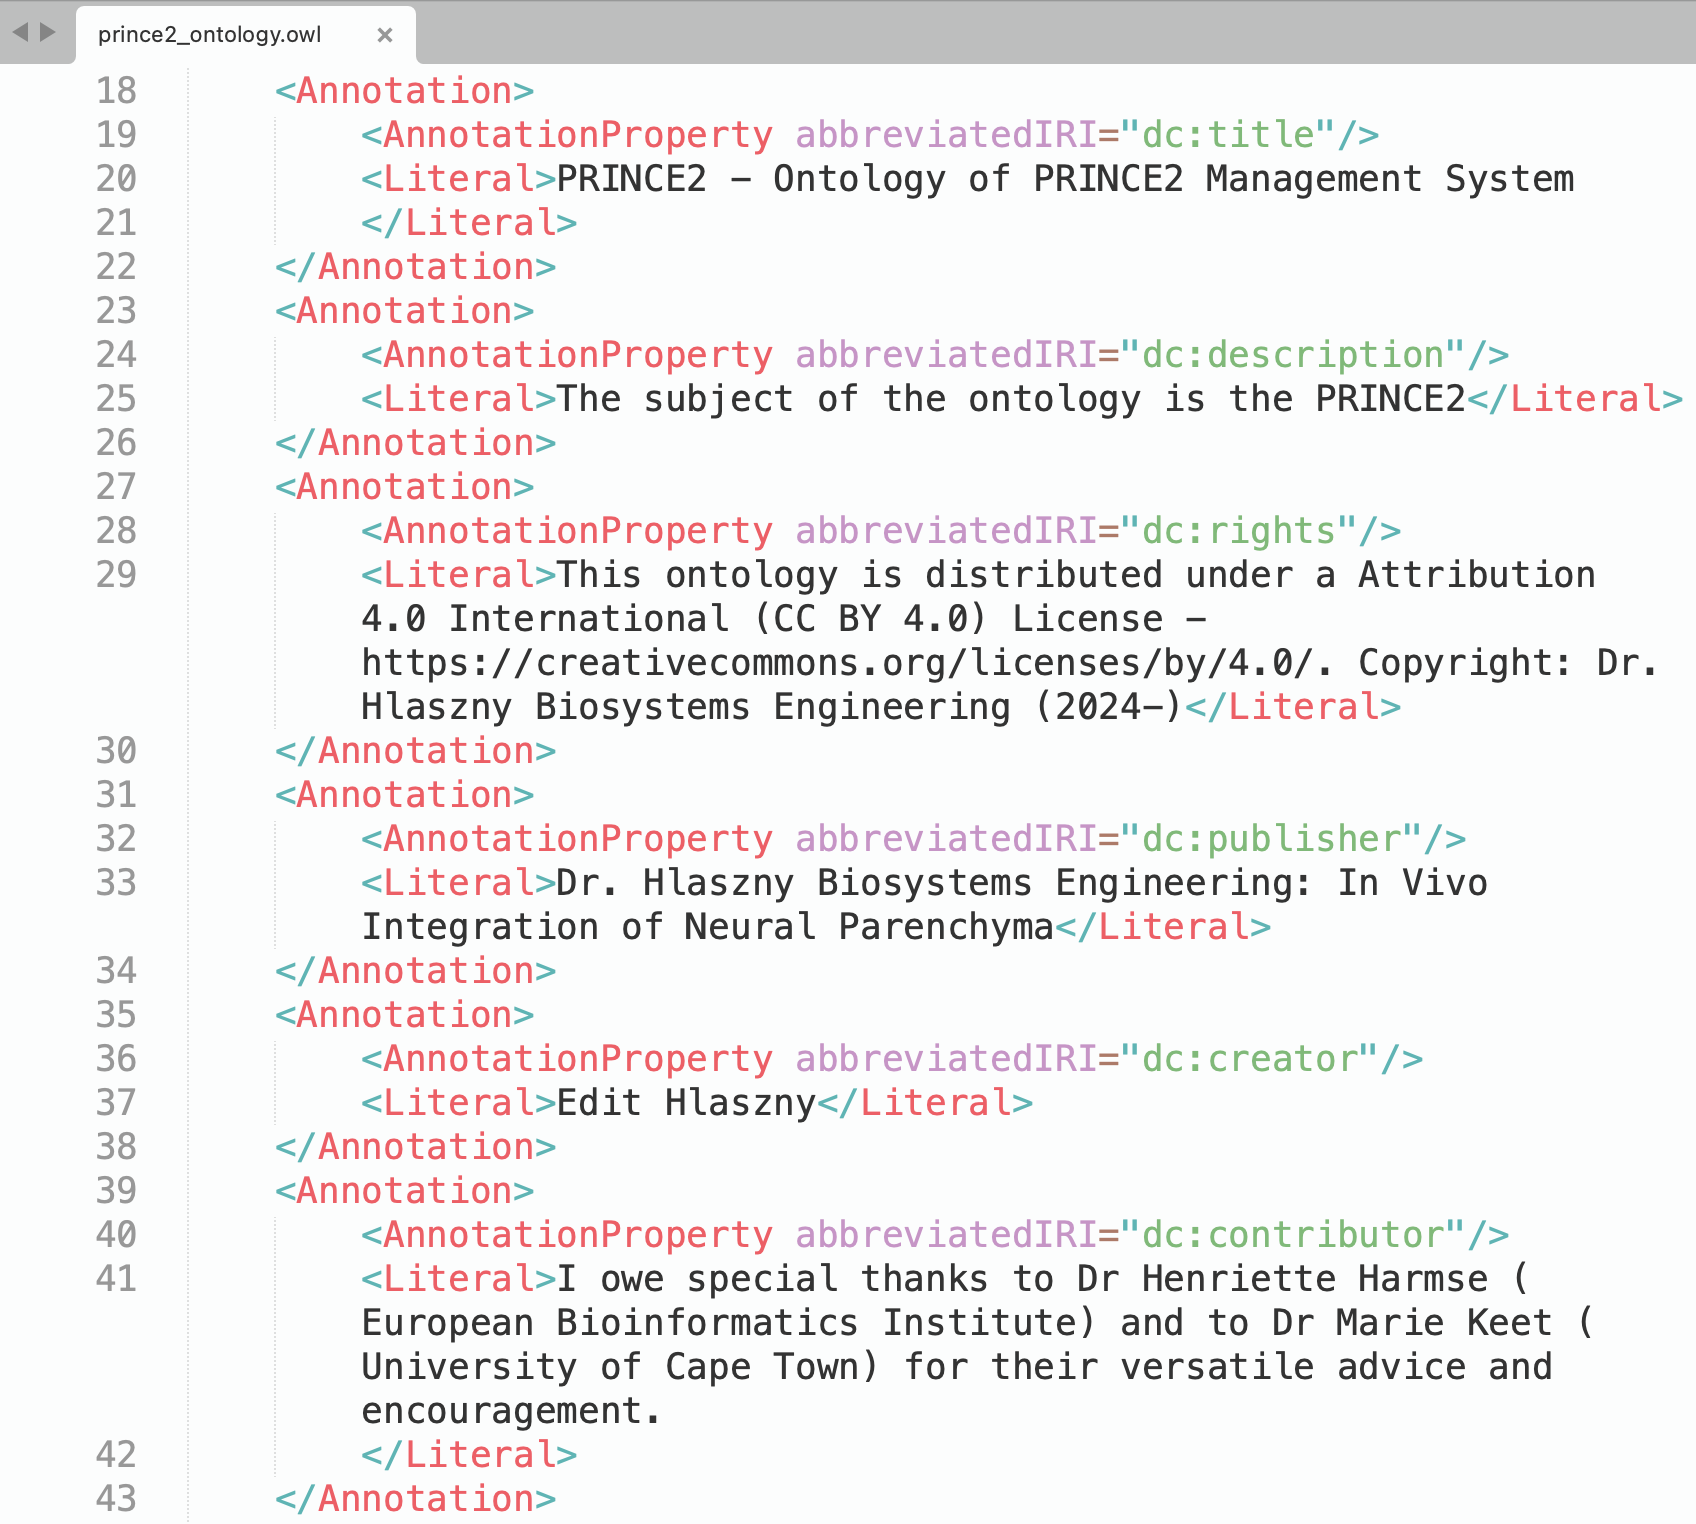
Task: Click the word "encouragement." in contributor literal
Action: (x=510, y=1411)
